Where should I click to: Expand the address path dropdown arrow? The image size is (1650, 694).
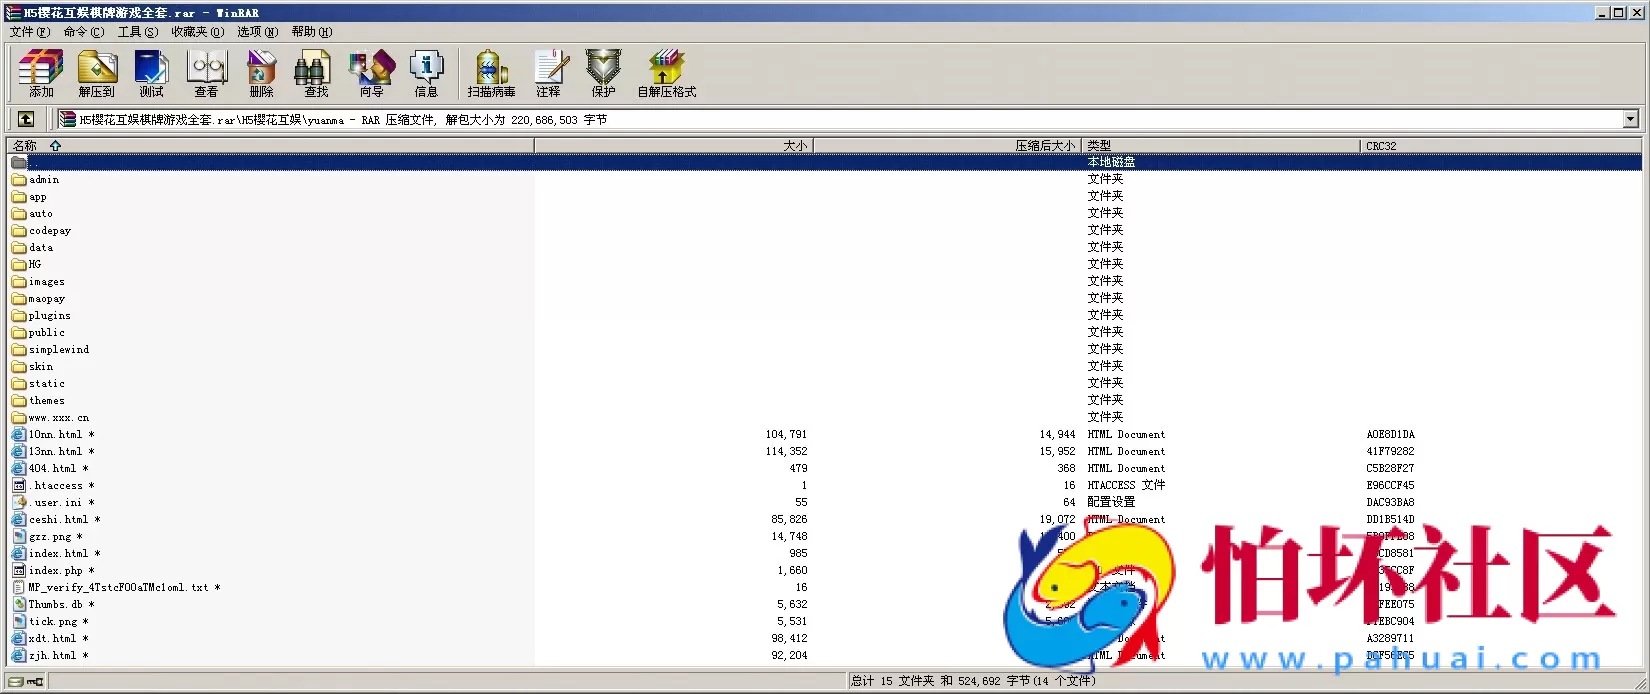pyautogui.click(x=1630, y=119)
